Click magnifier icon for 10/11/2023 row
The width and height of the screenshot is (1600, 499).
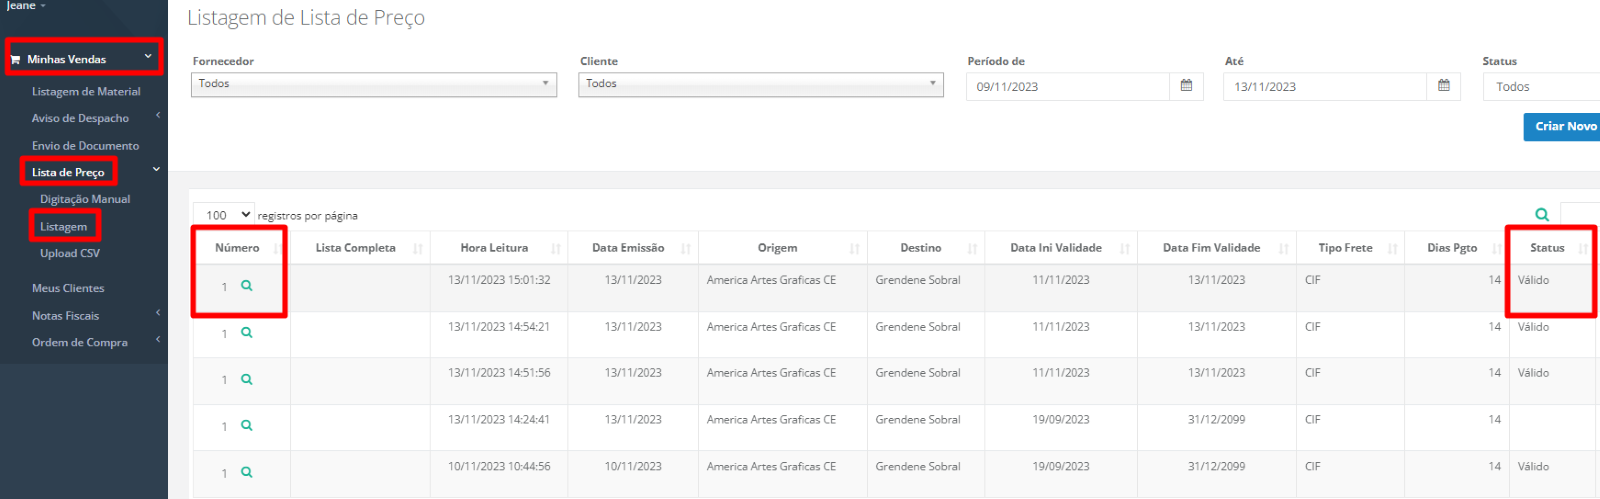pyautogui.click(x=246, y=473)
